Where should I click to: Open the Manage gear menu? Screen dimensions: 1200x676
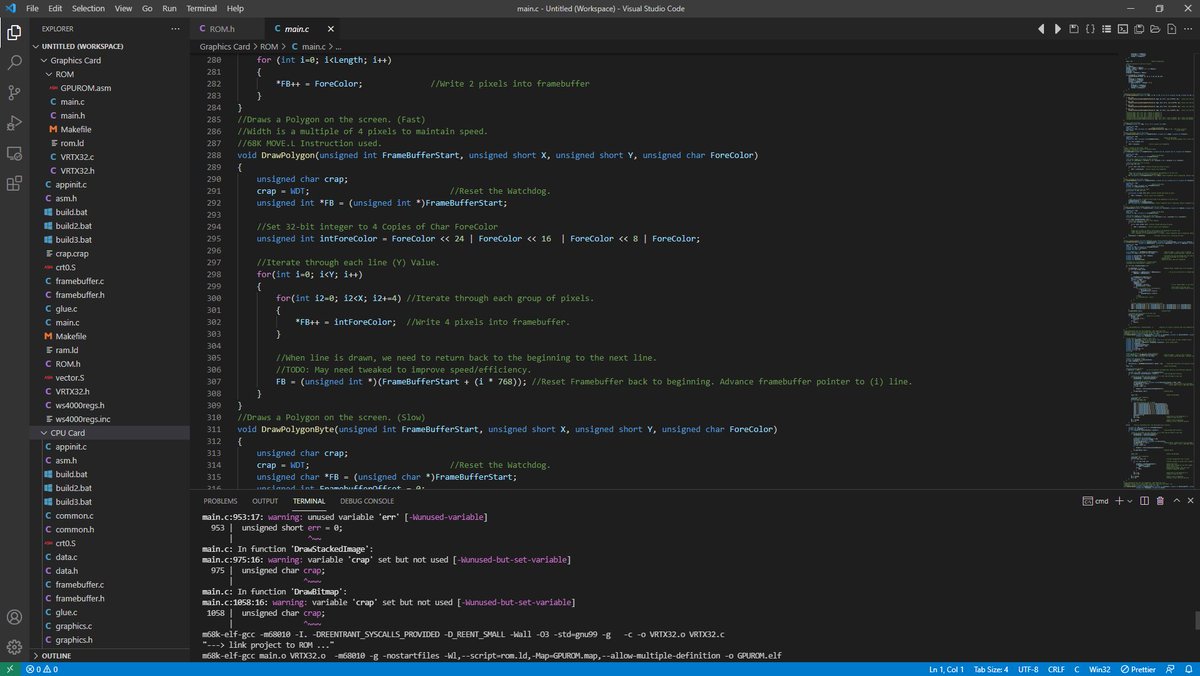tap(14, 647)
